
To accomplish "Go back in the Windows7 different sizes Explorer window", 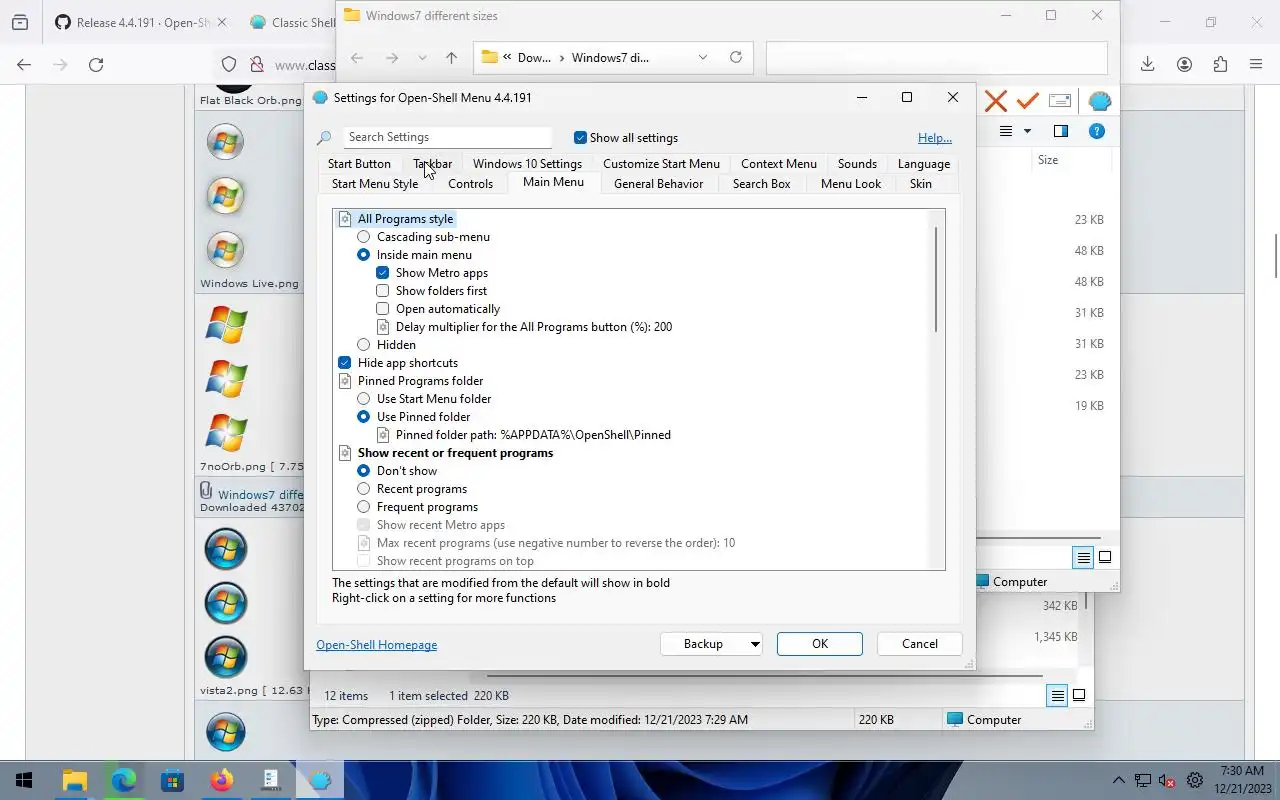I will pos(357,58).
